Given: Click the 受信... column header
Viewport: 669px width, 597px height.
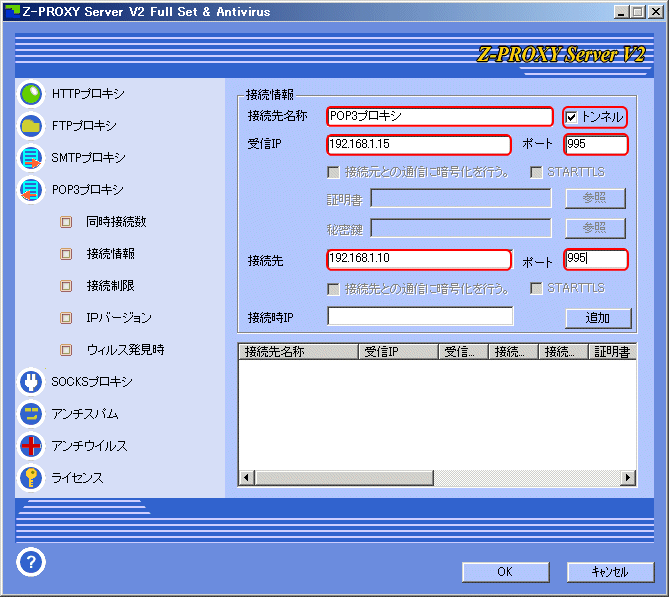Looking at the screenshot, I should 463,352.
